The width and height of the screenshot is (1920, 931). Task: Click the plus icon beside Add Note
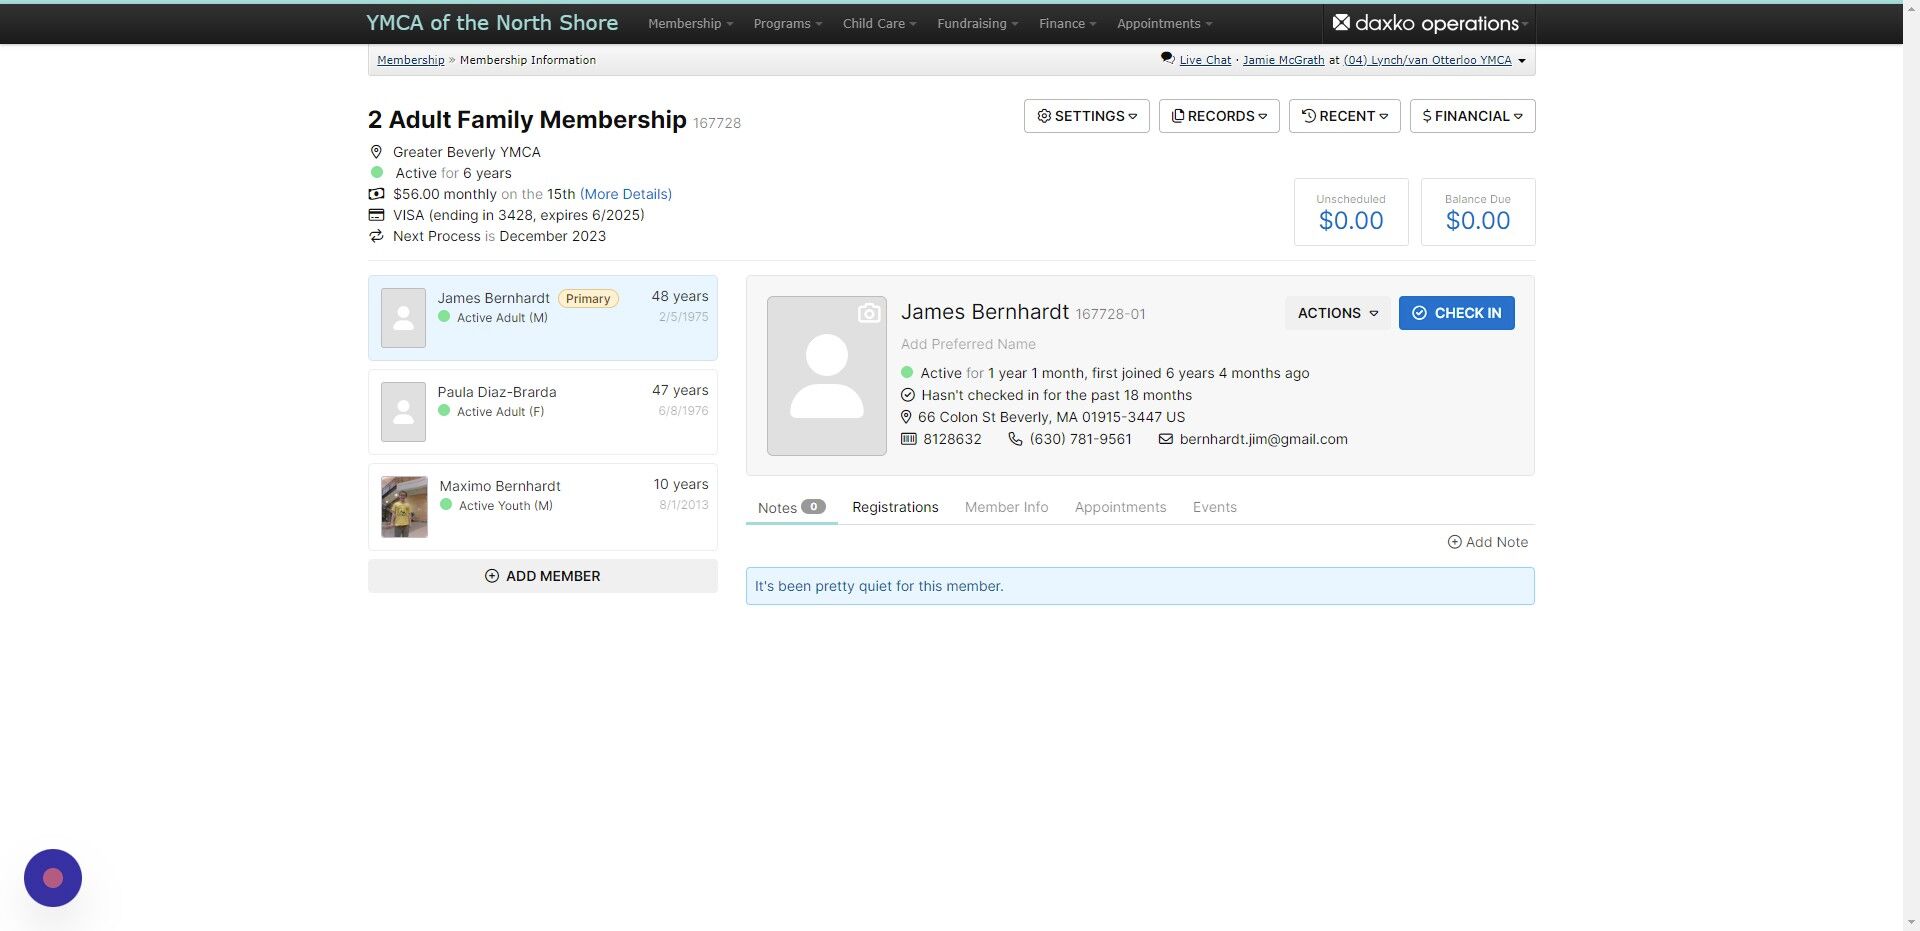tap(1454, 542)
